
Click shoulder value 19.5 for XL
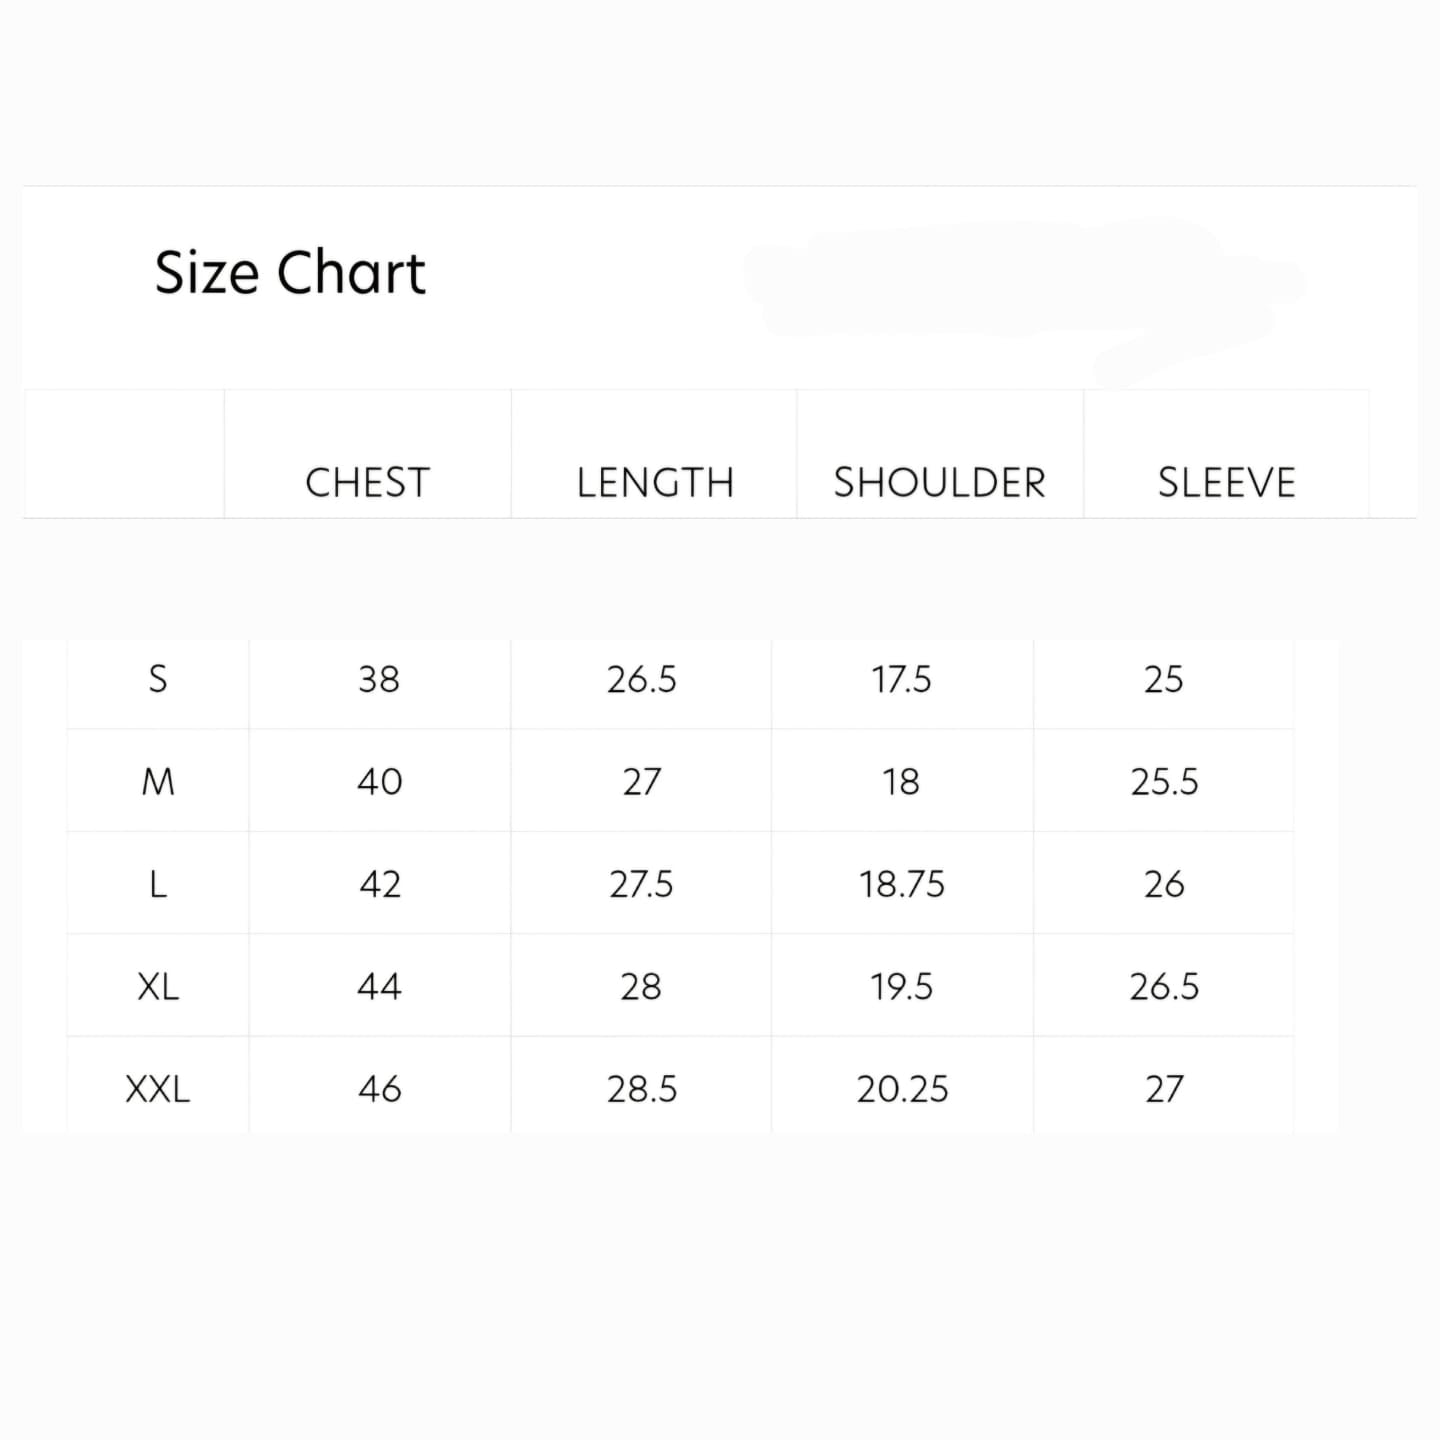tap(901, 987)
